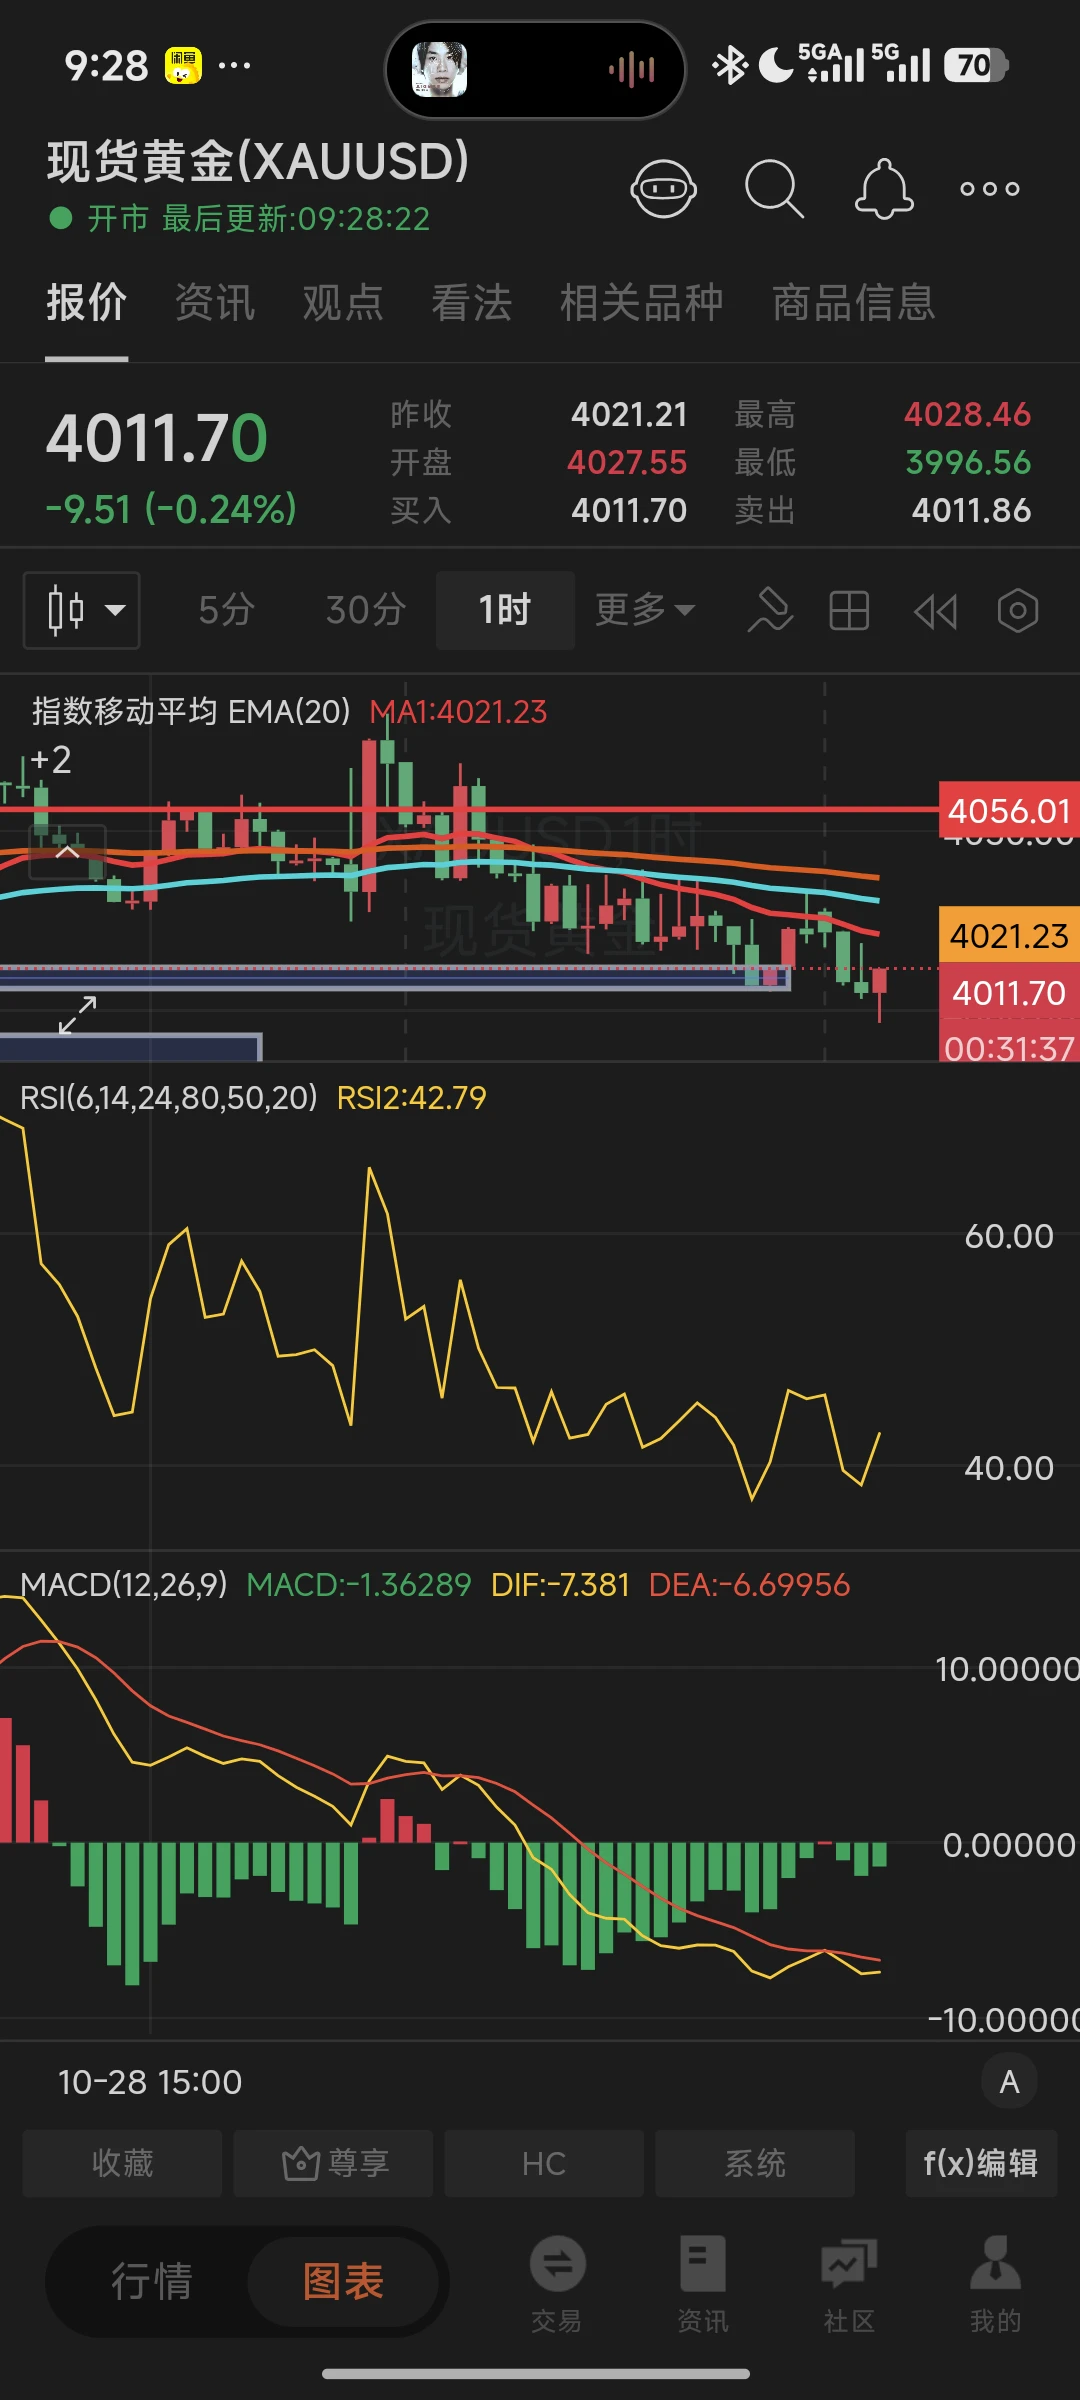Open the 相关品种 tab
The height and width of the screenshot is (2400, 1080).
pyautogui.click(x=641, y=303)
